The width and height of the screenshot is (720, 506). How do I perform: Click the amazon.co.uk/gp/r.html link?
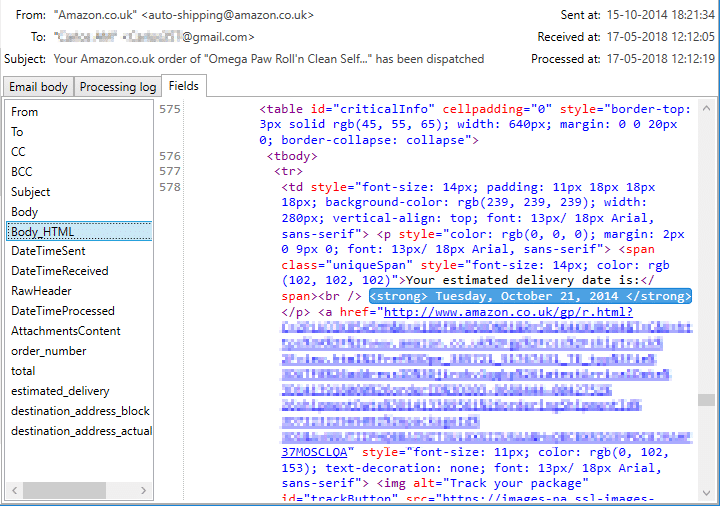click(508, 312)
